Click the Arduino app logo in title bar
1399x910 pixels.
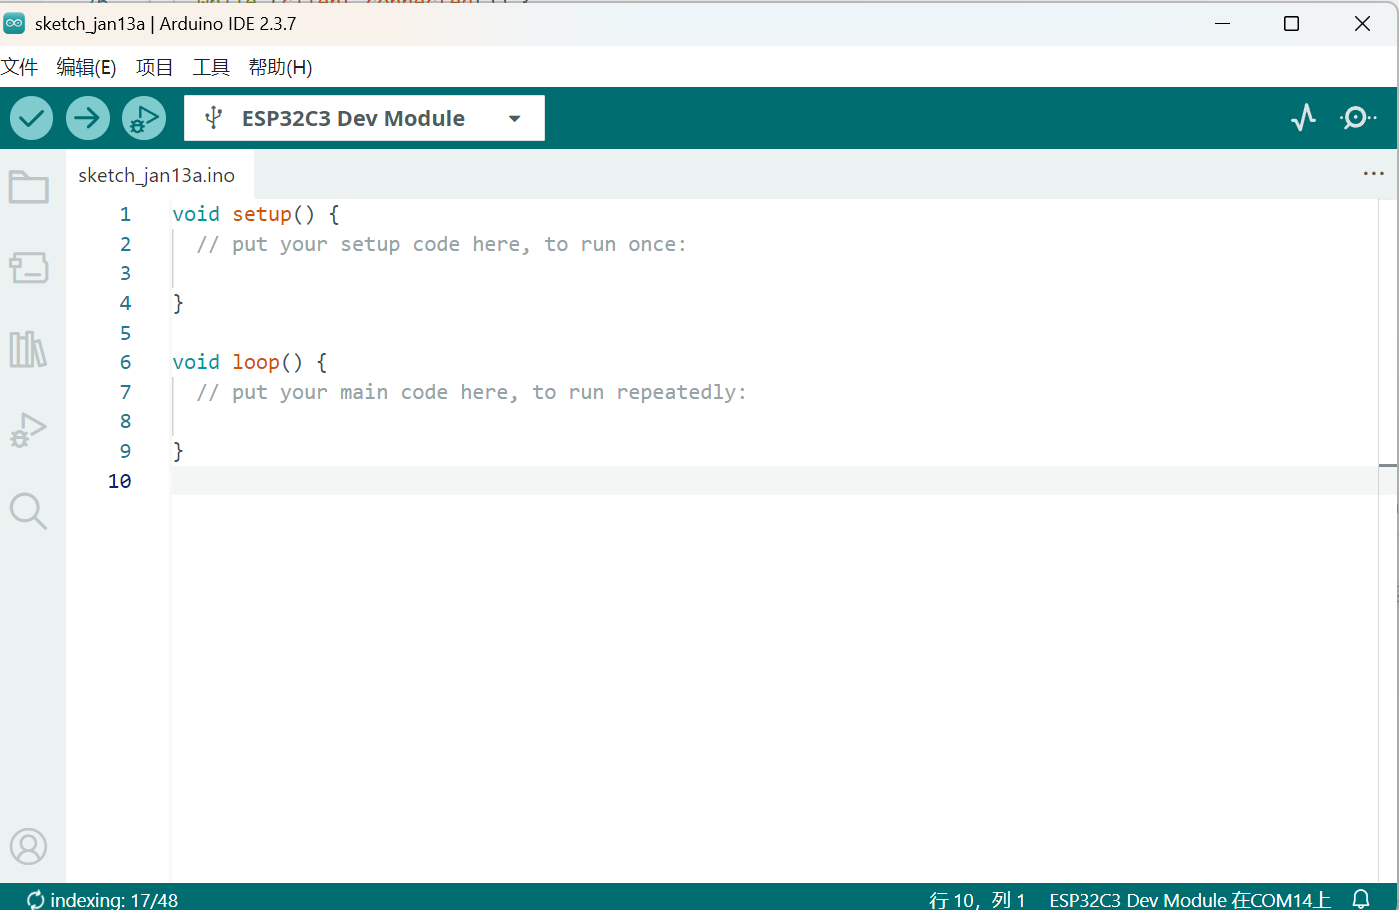pyautogui.click(x=14, y=23)
